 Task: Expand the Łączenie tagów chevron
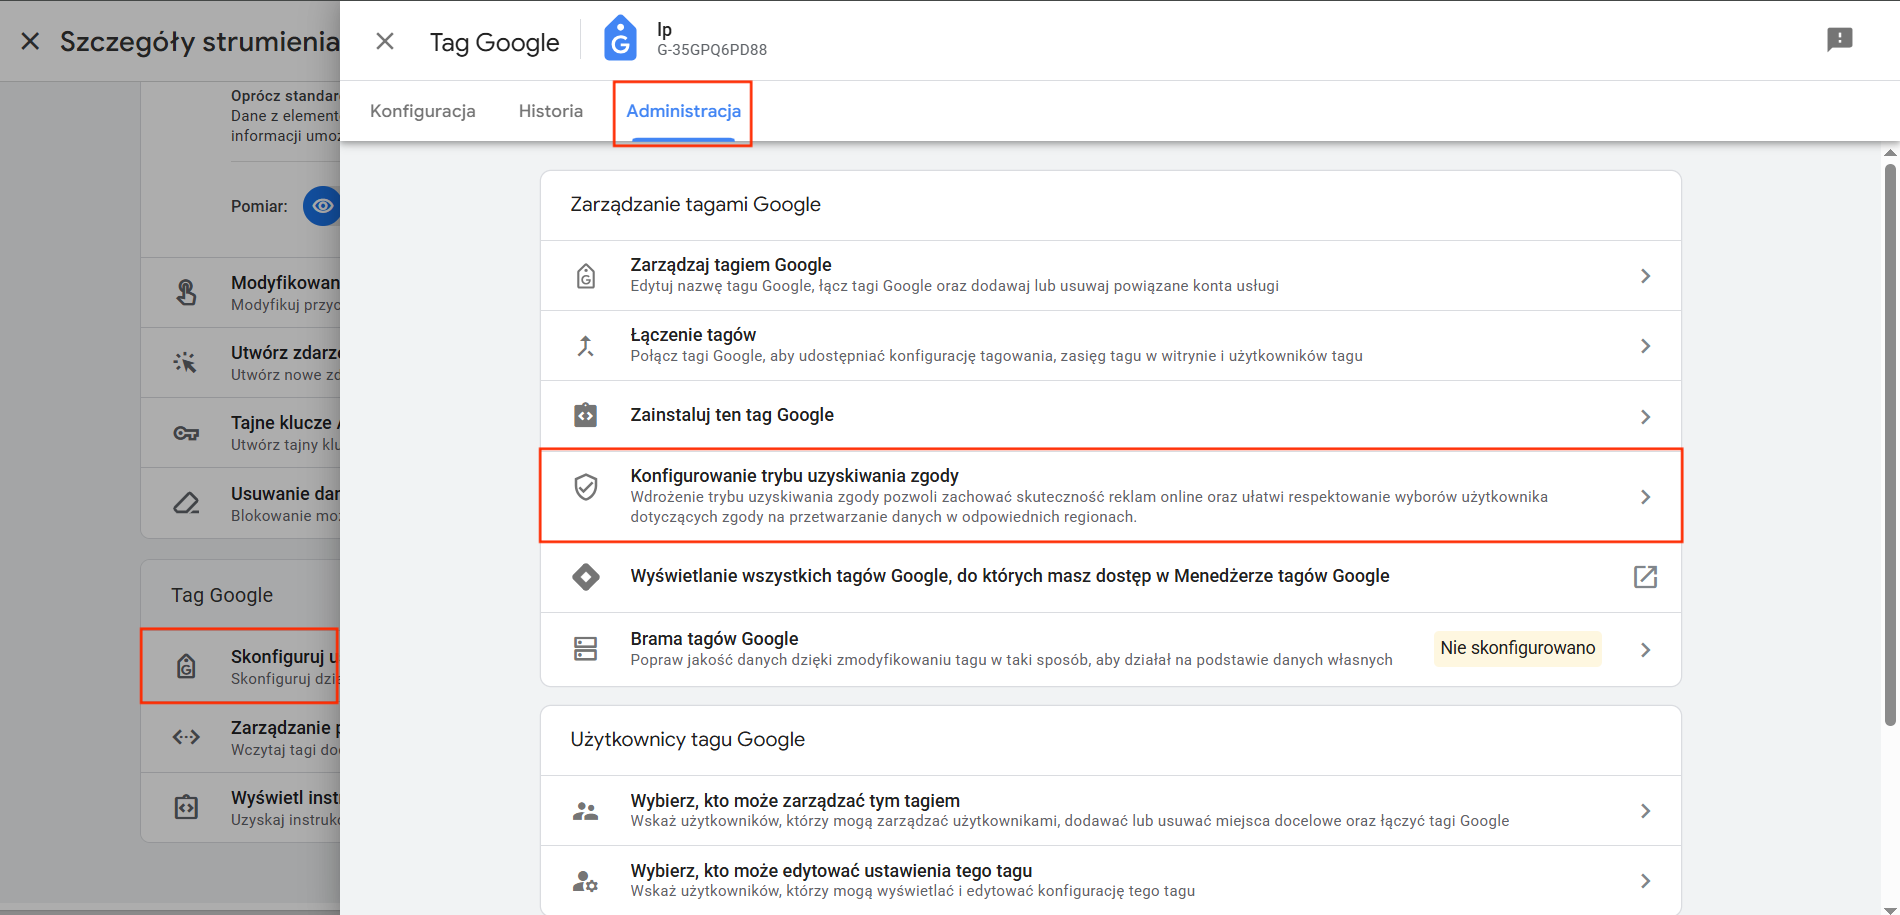(1645, 346)
